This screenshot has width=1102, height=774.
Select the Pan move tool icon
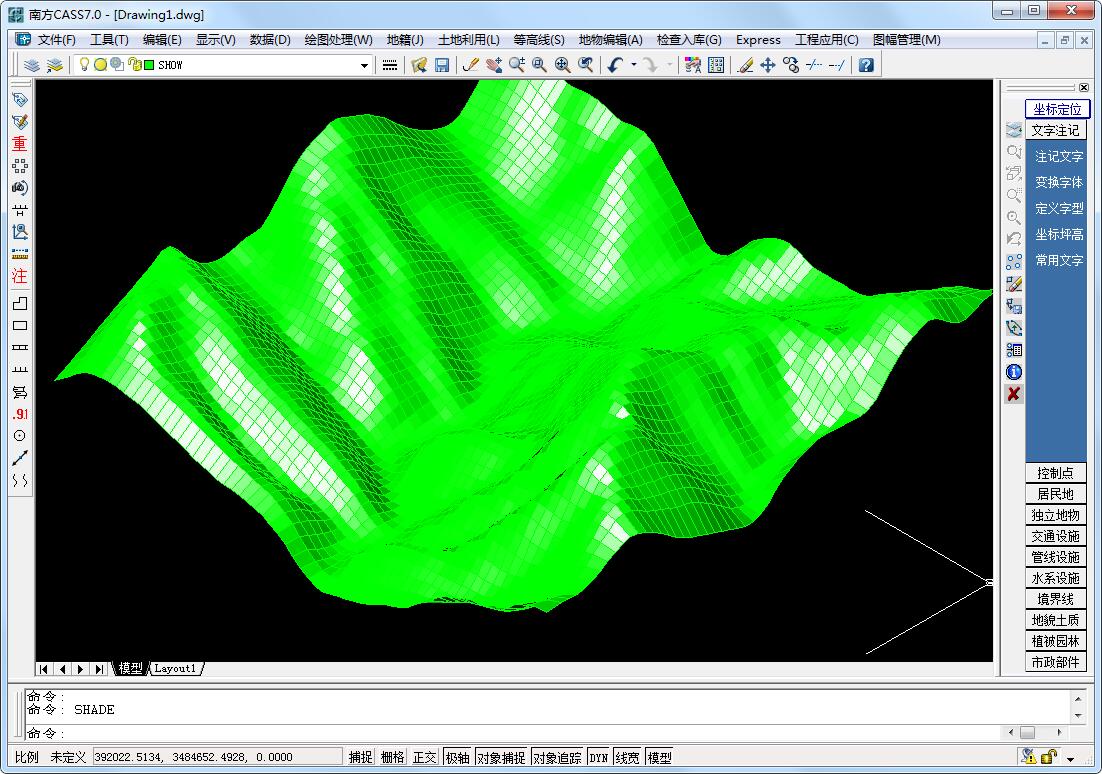coord(767,65)
